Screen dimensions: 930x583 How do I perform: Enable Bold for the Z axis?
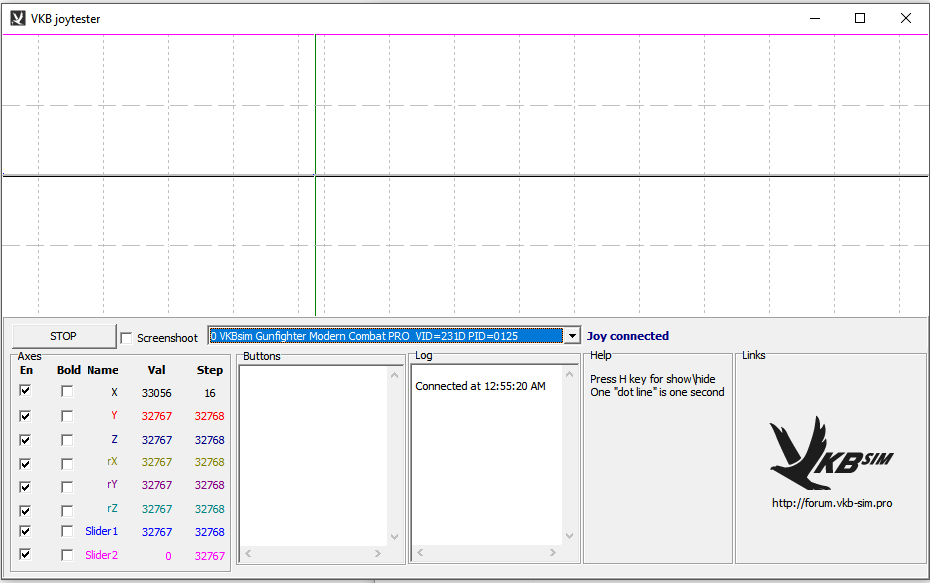pos(67,440)
